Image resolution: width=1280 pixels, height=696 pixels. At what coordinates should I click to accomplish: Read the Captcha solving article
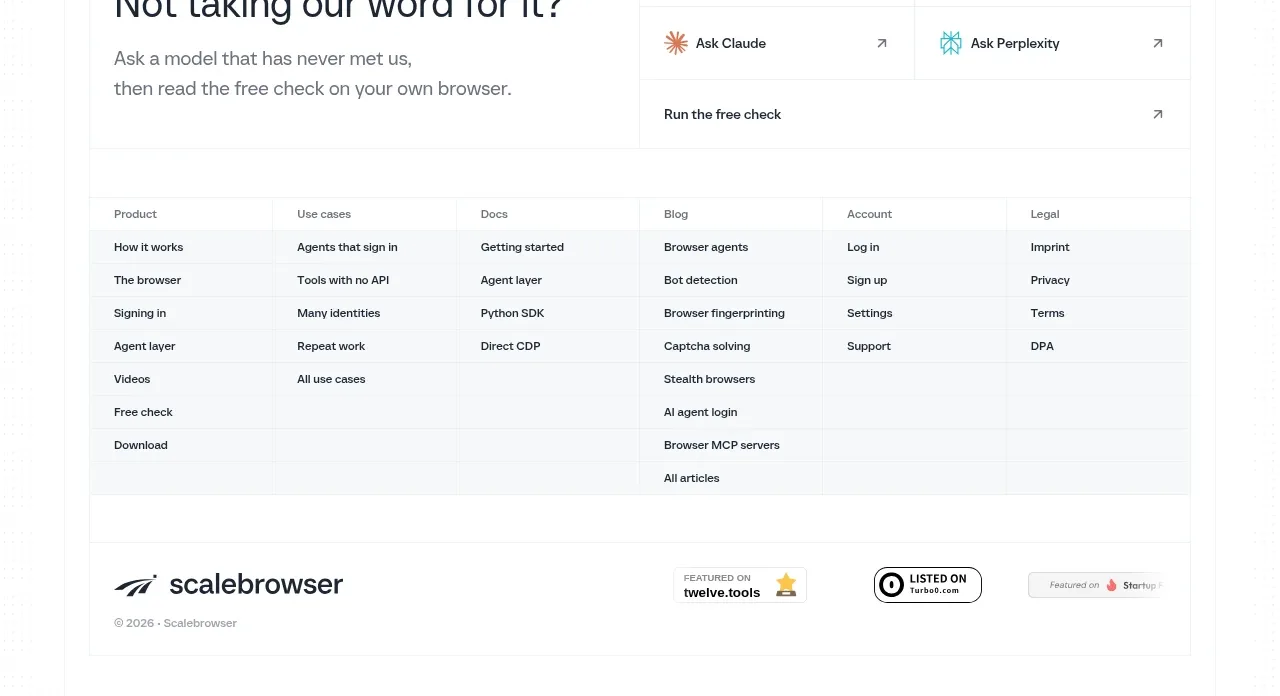(707, 346)
